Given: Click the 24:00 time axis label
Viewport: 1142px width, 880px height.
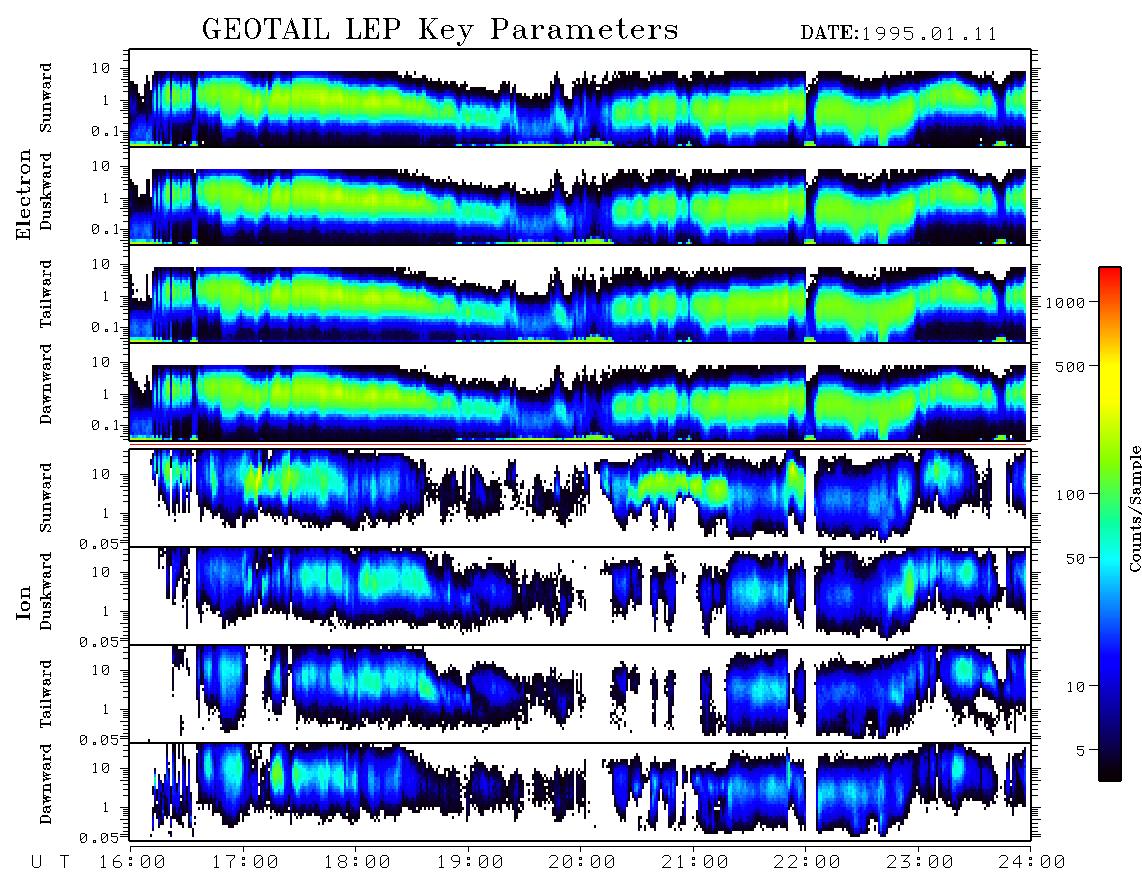Looking at the screenshot, I should (x=1032, y=862).
